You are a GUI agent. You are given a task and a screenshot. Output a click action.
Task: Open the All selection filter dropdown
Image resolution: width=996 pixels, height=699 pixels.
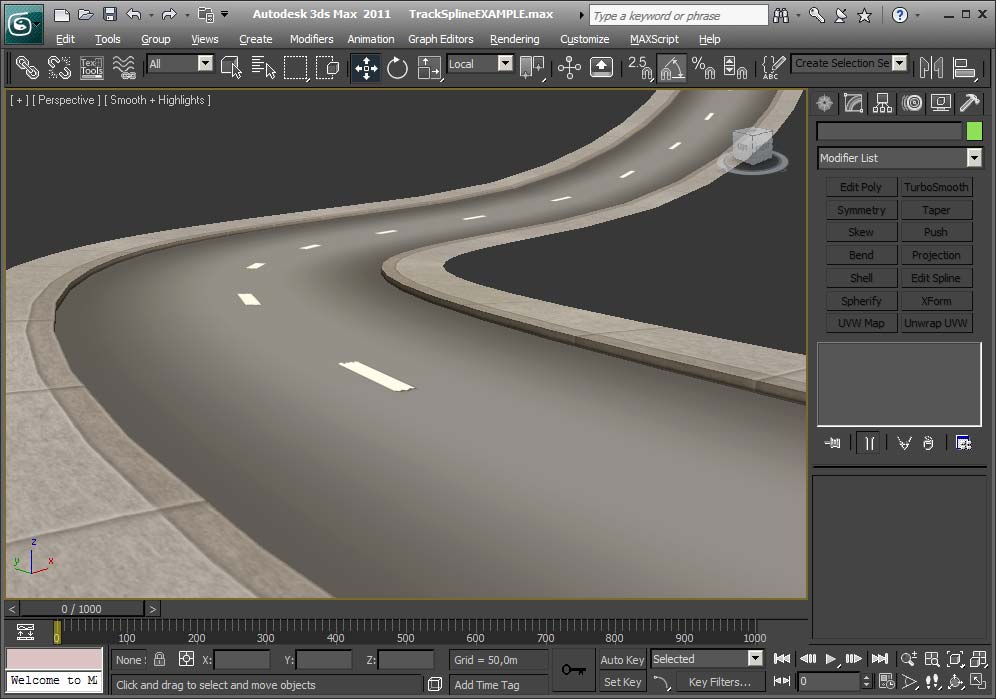205,63
